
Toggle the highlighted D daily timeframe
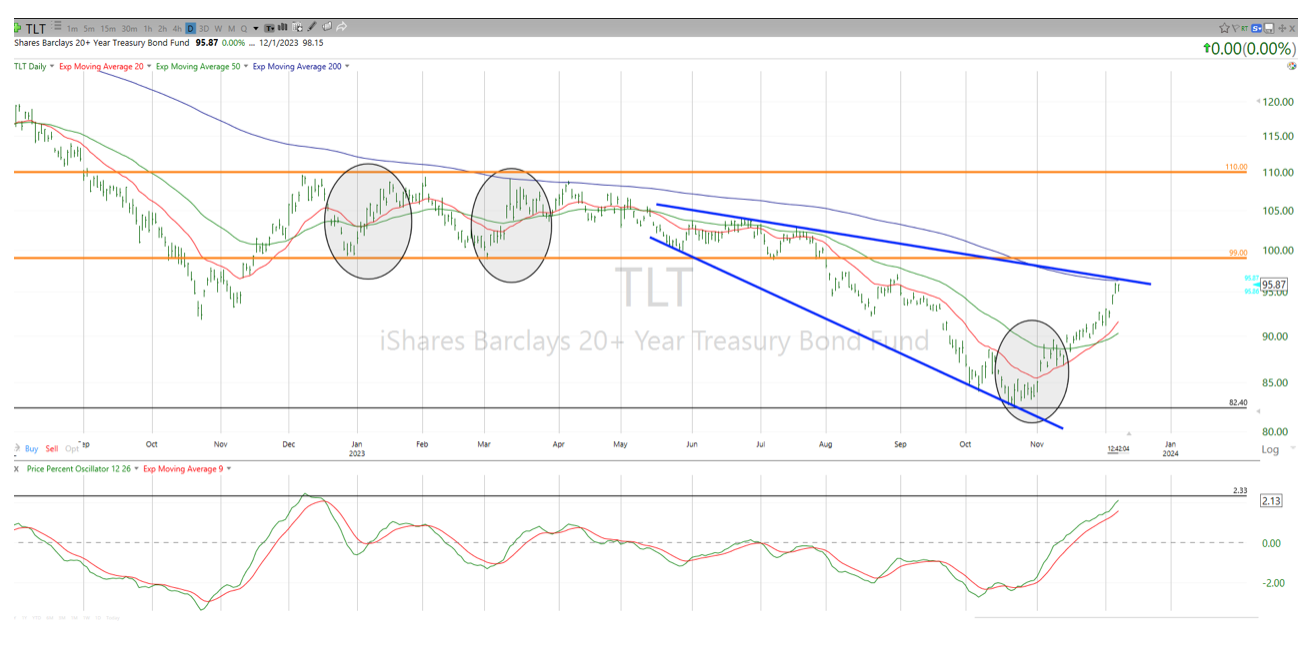190,29
